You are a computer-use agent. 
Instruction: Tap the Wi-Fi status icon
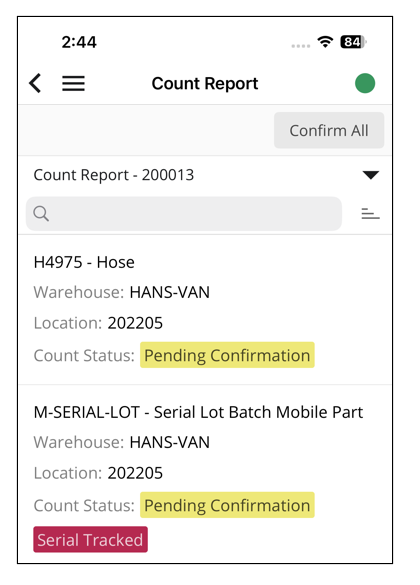pyautogui.click(x=325, y=42)
